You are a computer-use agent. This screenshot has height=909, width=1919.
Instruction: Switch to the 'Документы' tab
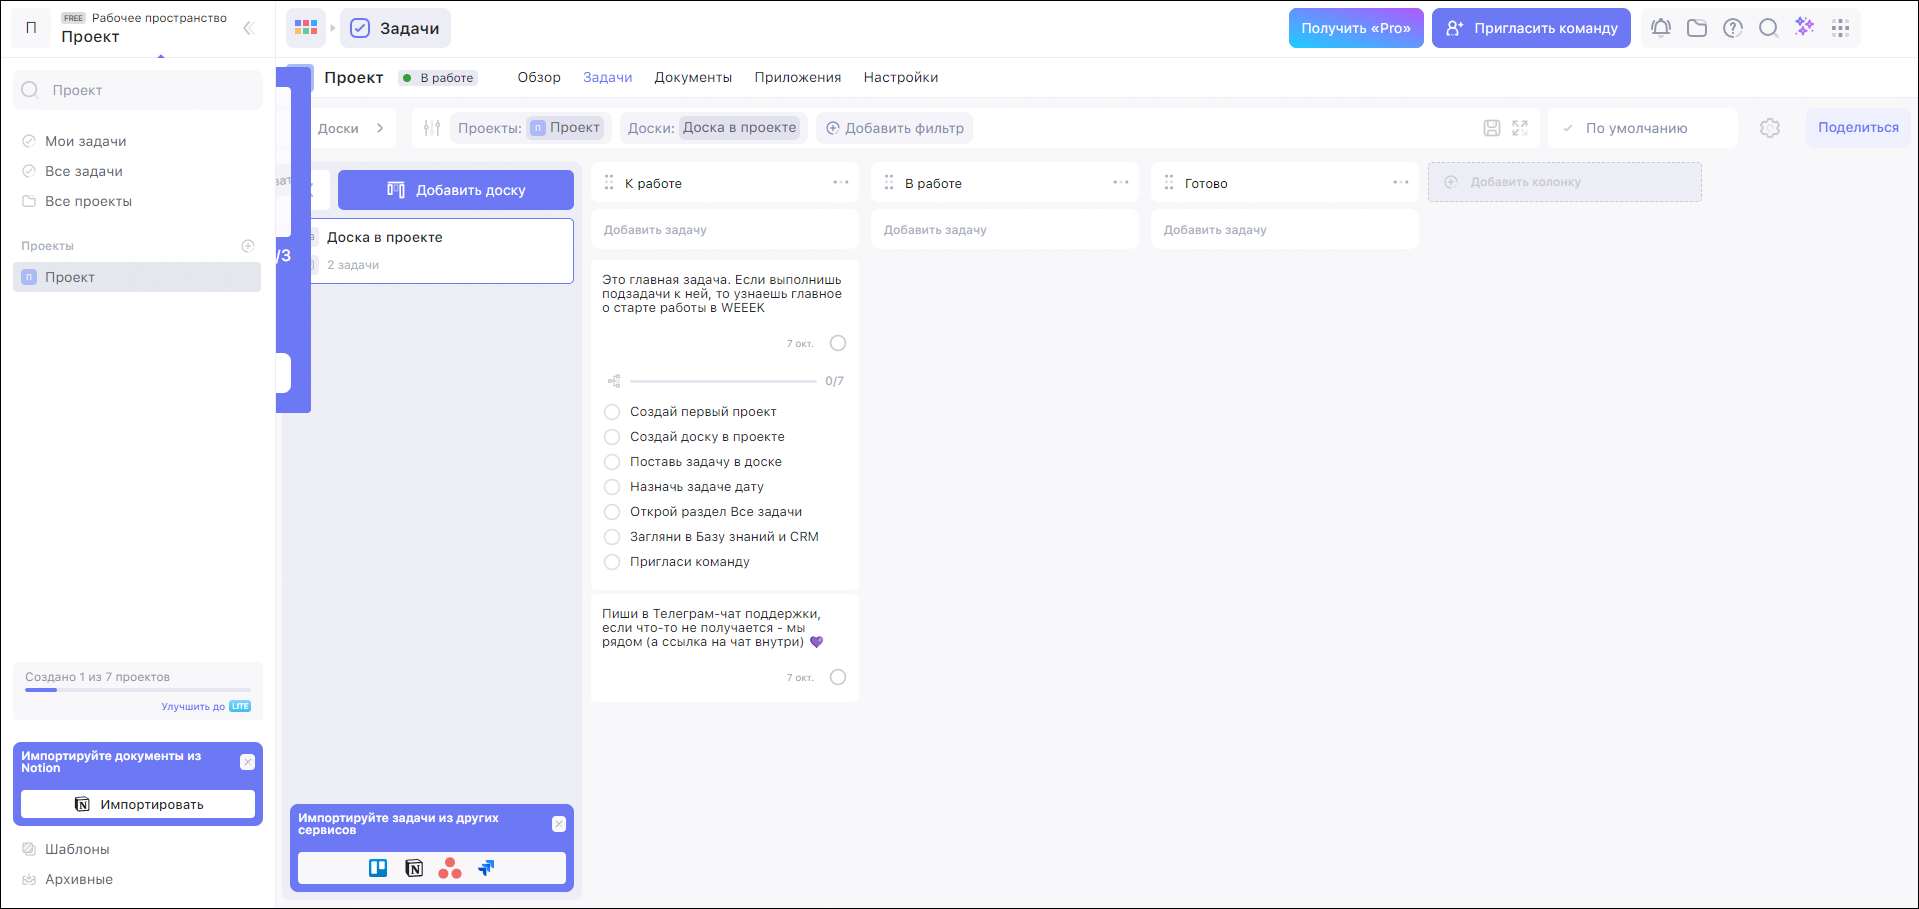pyautogui.click(x=693, y=77)
